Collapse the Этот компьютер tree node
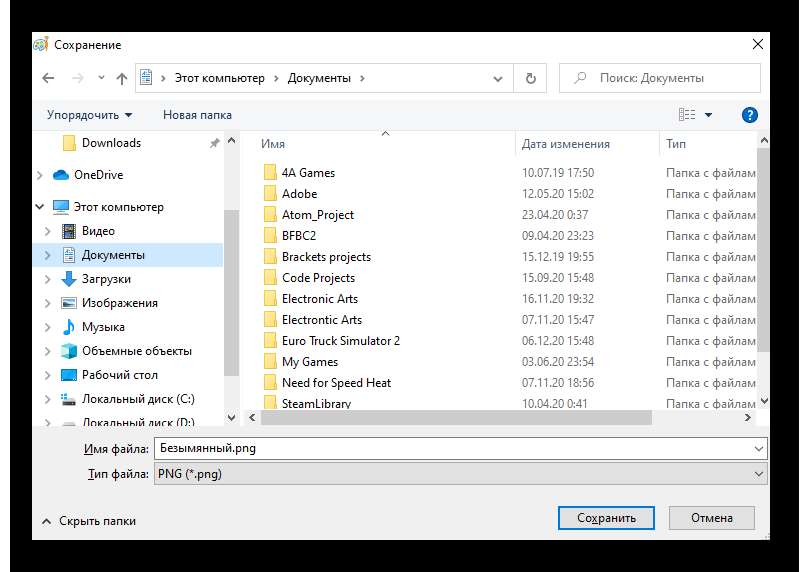Viewport: 802px width, 572px height. point(40,207)
